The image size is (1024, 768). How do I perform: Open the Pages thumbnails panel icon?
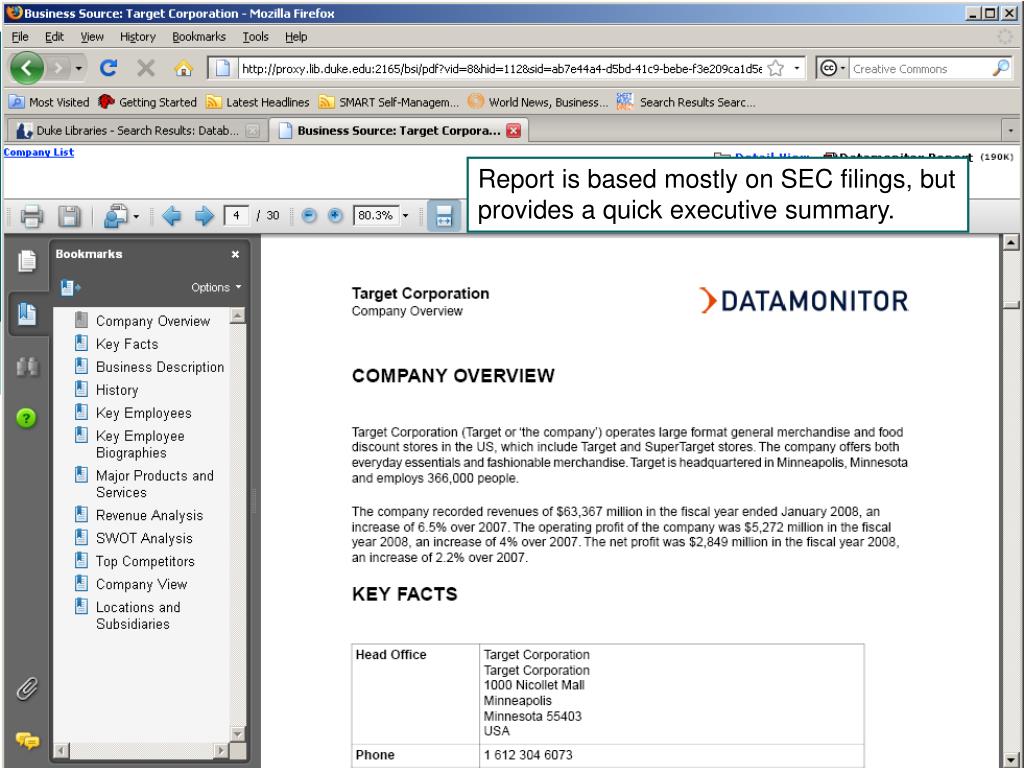coord(27,261)
